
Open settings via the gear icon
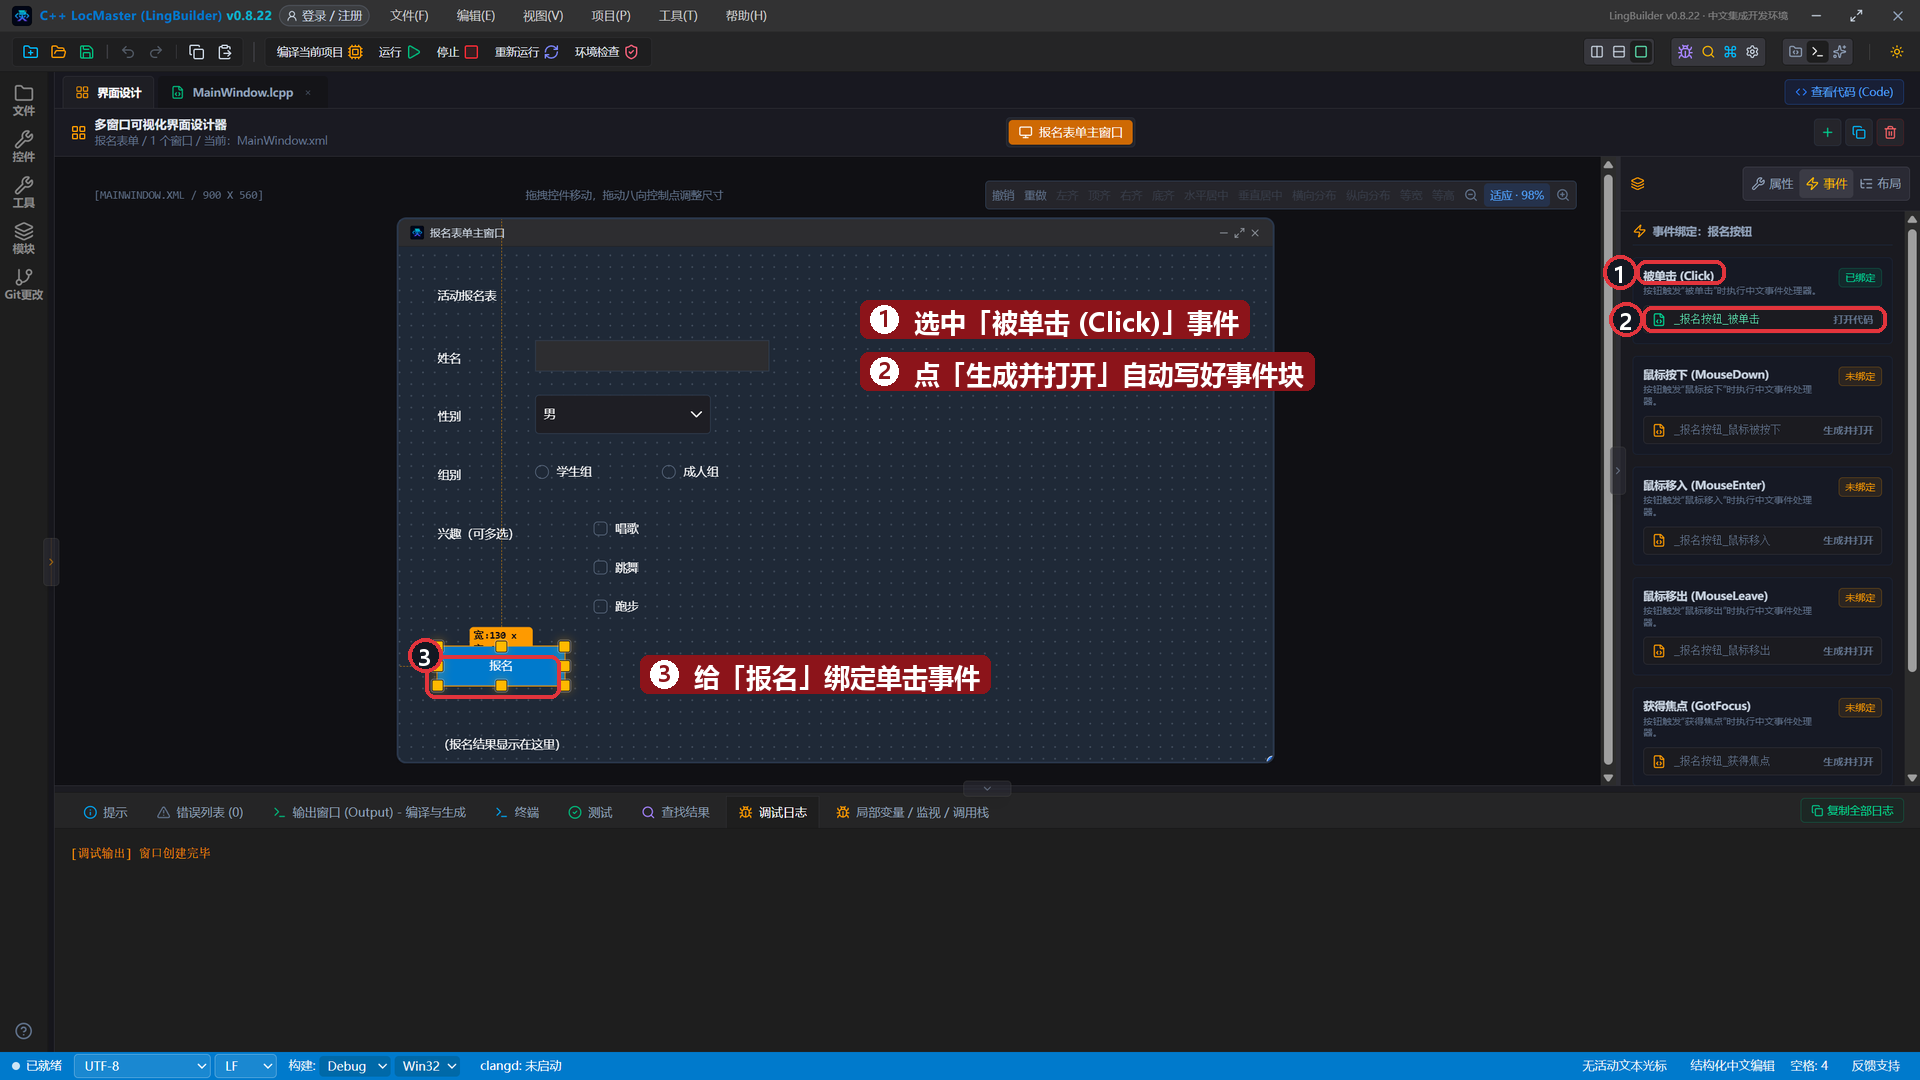coord(1752,52)
